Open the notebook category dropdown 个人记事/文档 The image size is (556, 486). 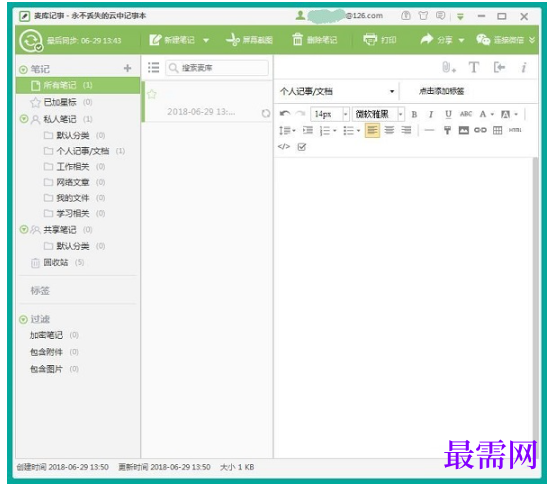tap(337, 91)
